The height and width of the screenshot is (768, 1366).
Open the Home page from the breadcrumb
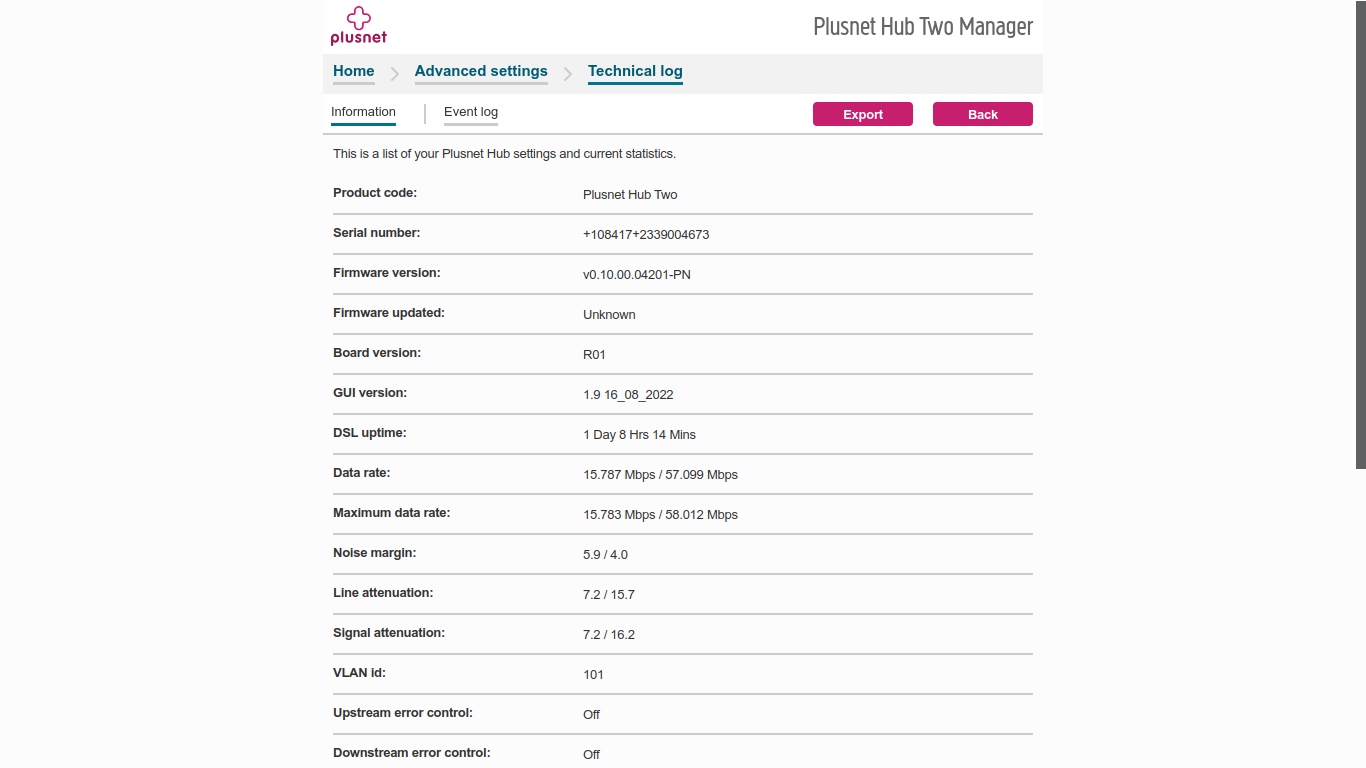[353, 71]
